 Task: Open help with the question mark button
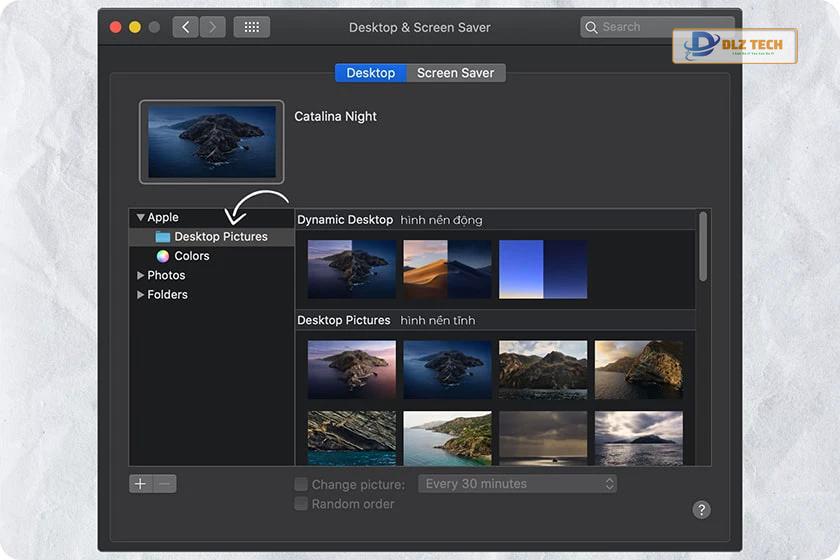(701, 510)
